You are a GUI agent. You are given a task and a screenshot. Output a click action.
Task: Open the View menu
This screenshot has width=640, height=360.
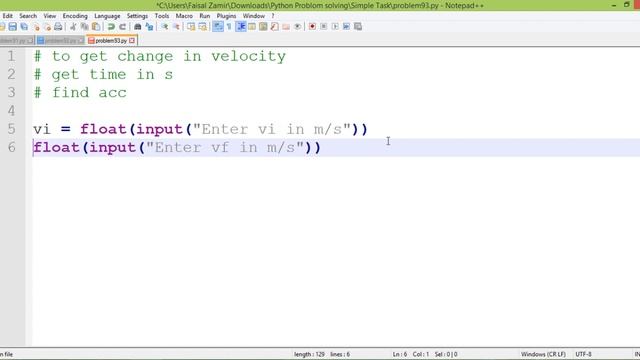pos(50,16)
